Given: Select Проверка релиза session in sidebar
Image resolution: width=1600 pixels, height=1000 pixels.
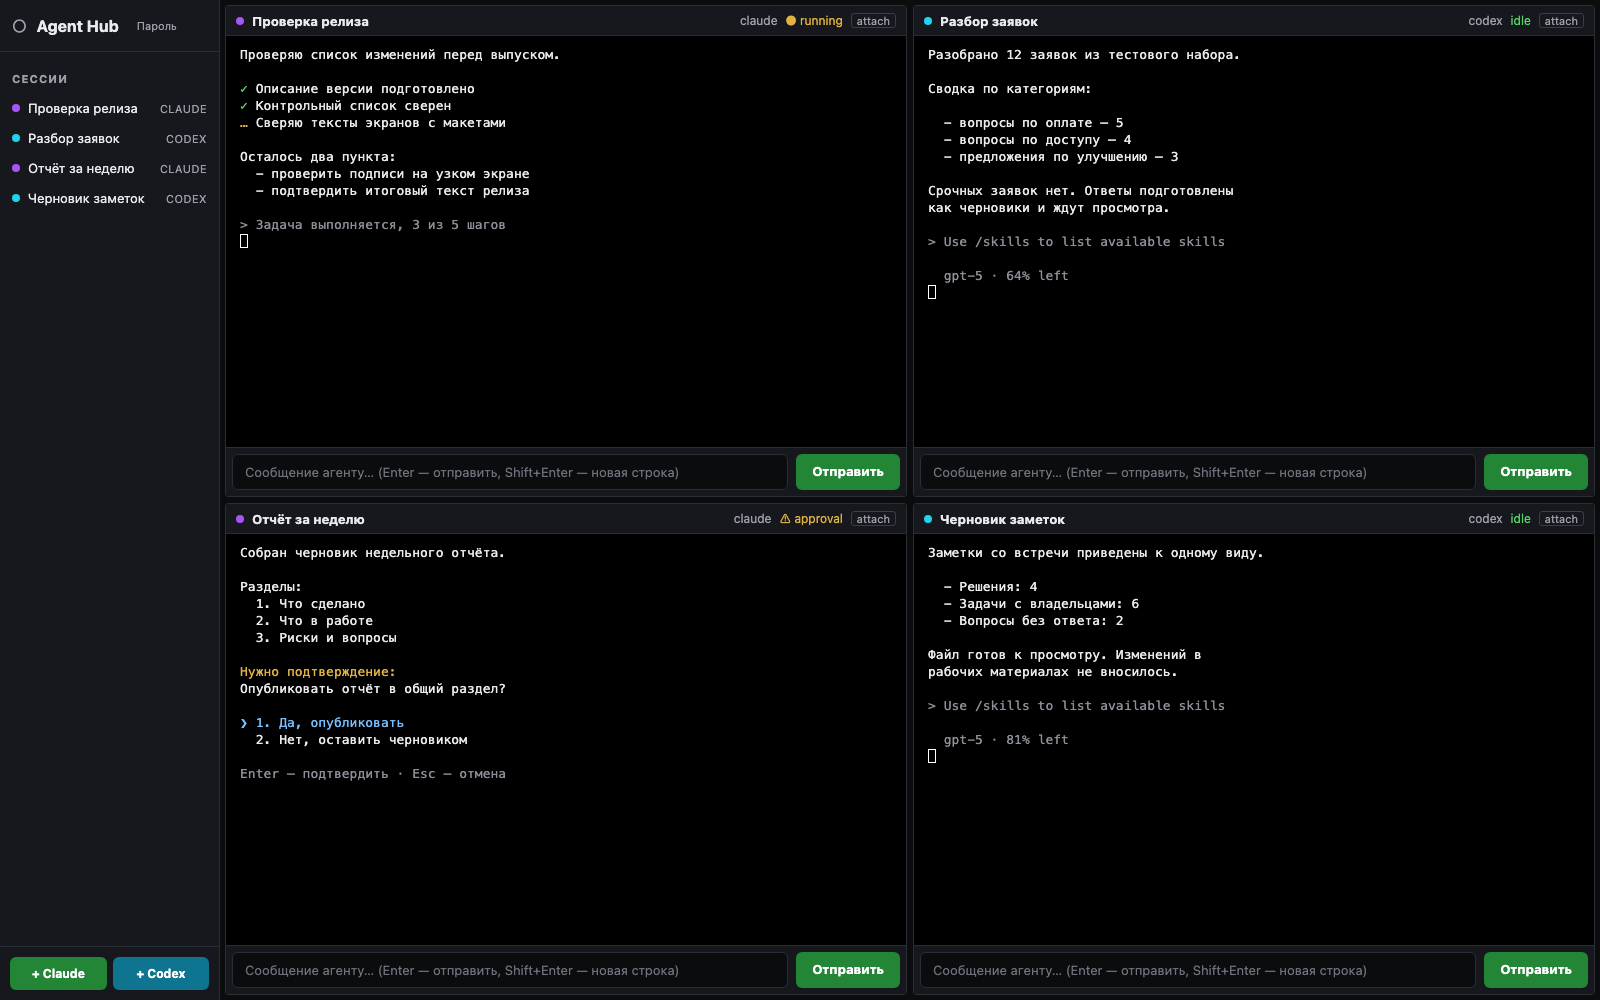Looking at the screenshot, I should pyautogui.click(x=110, y=109).
